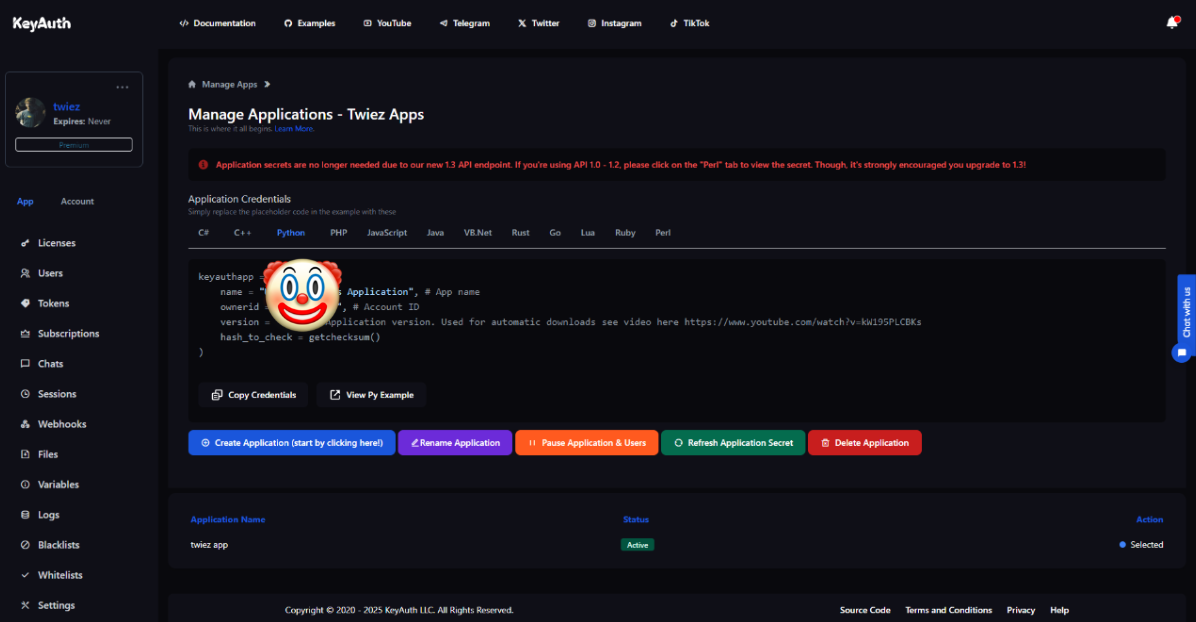Click the Tokens icon in sidebar
This screenshot has height=622, width=1196.
click(25, 303)
